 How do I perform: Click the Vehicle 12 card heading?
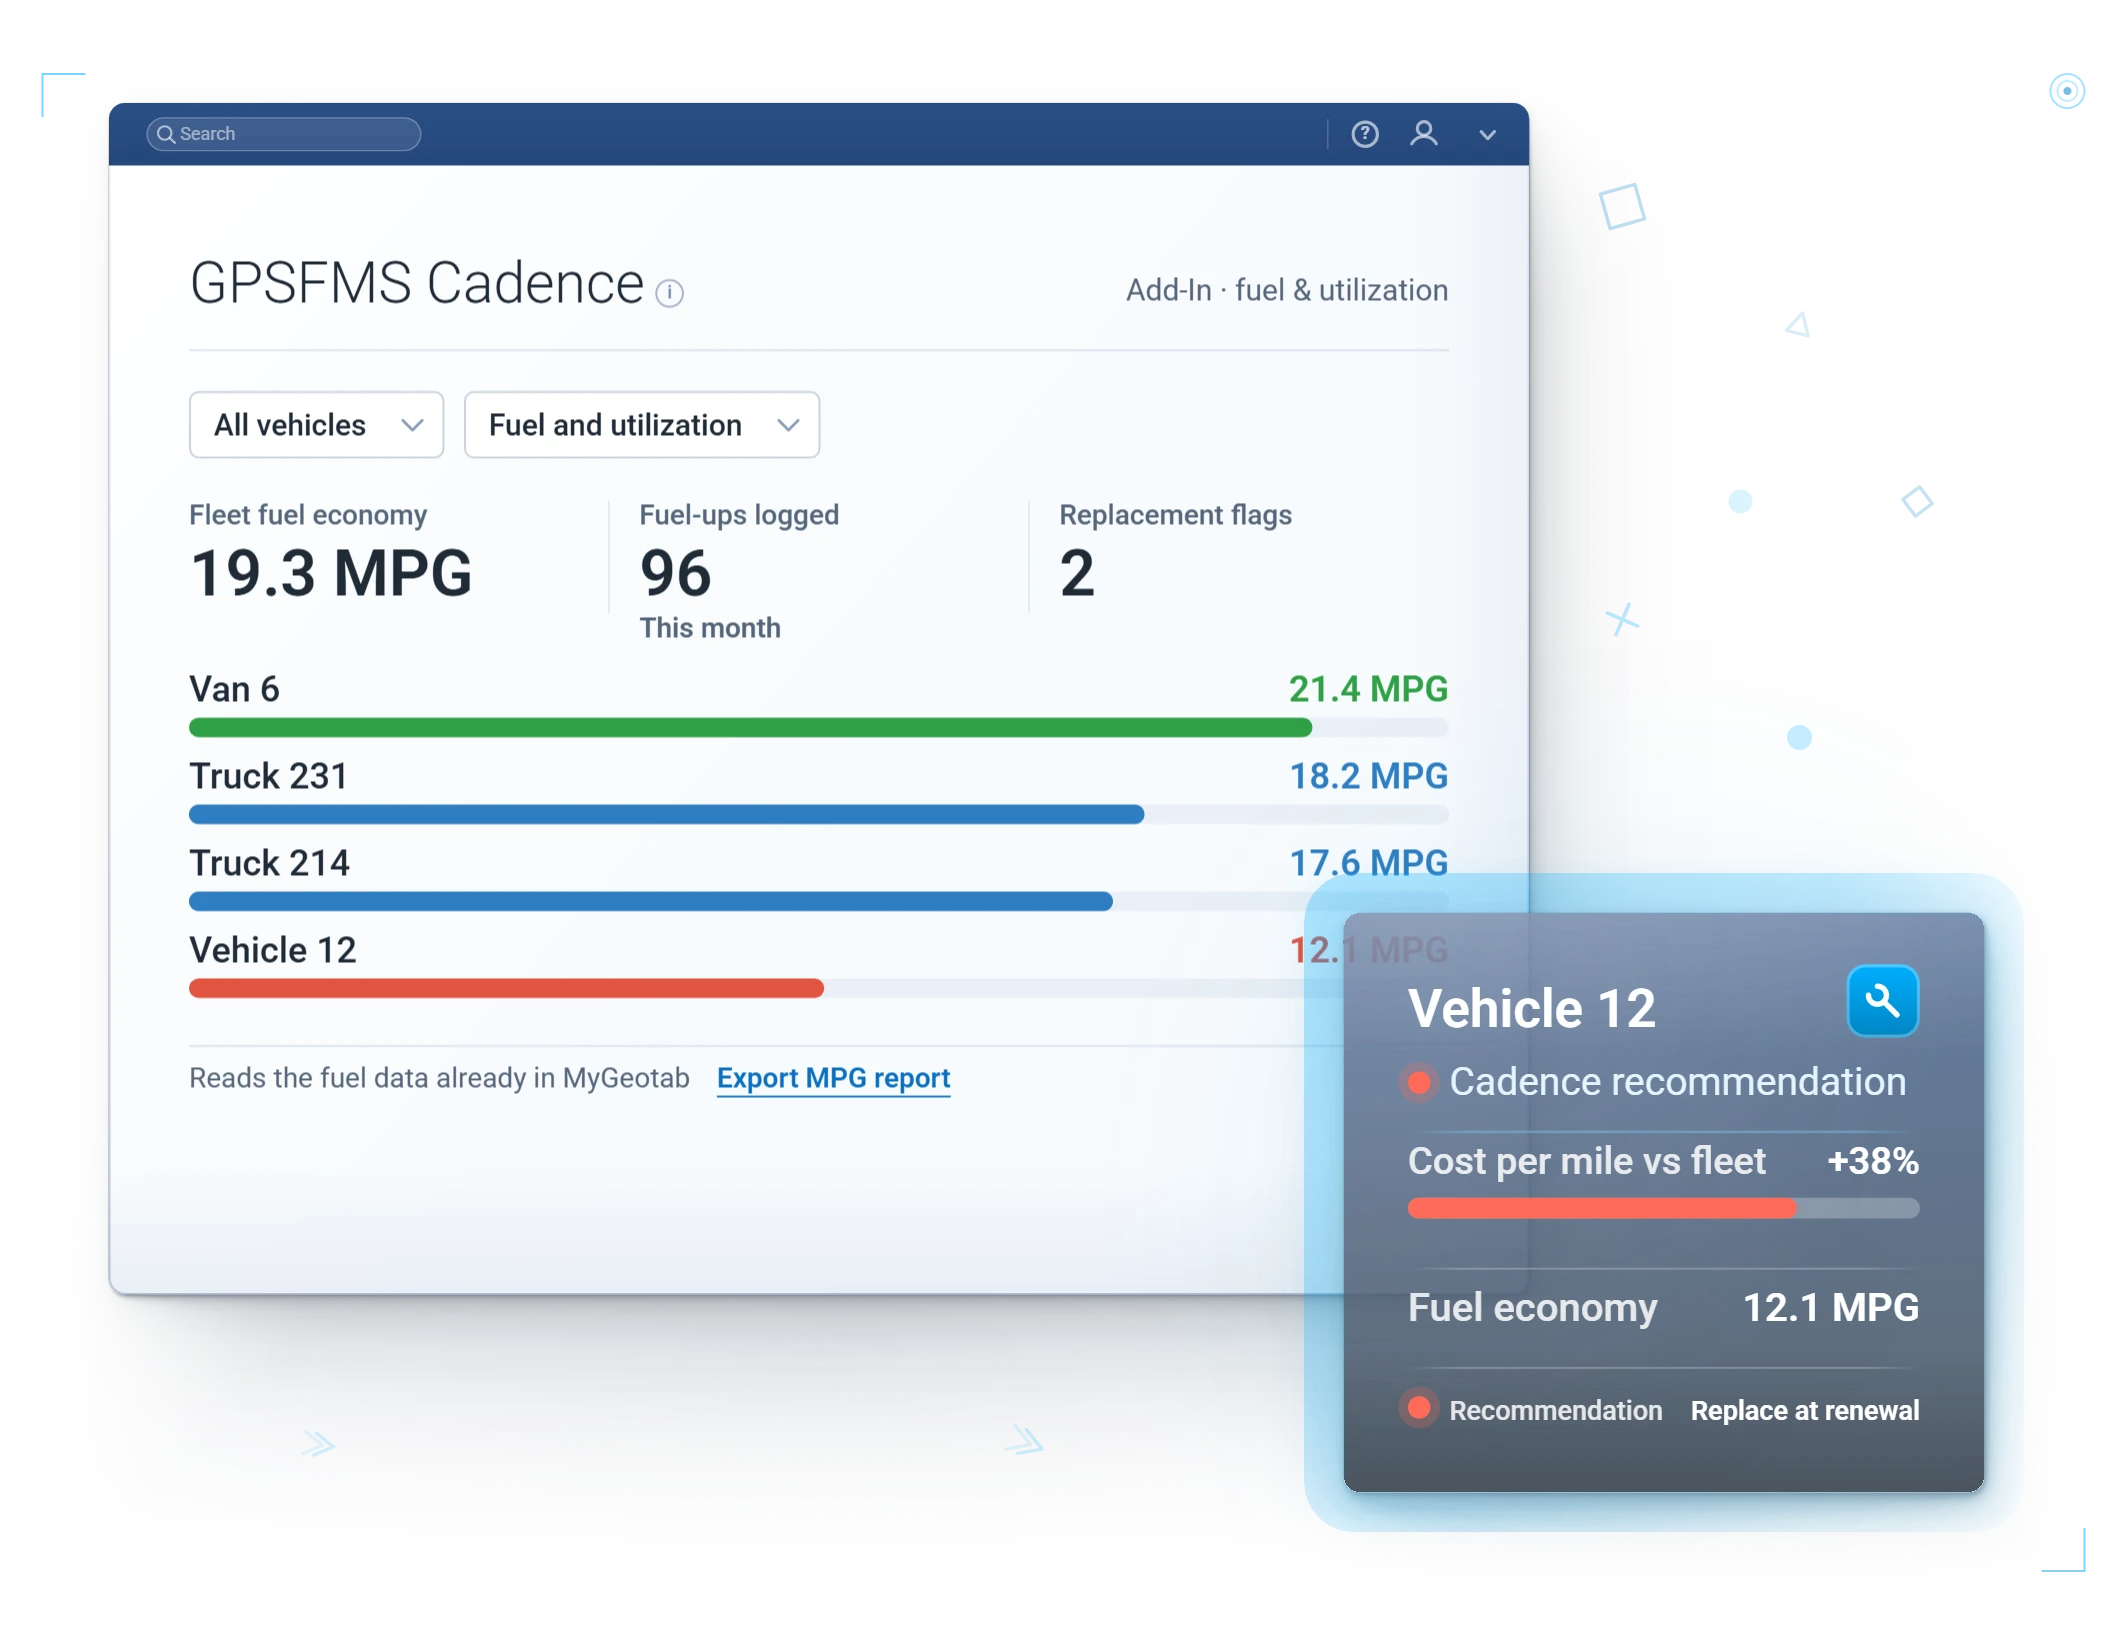tap(1533, 1009)
